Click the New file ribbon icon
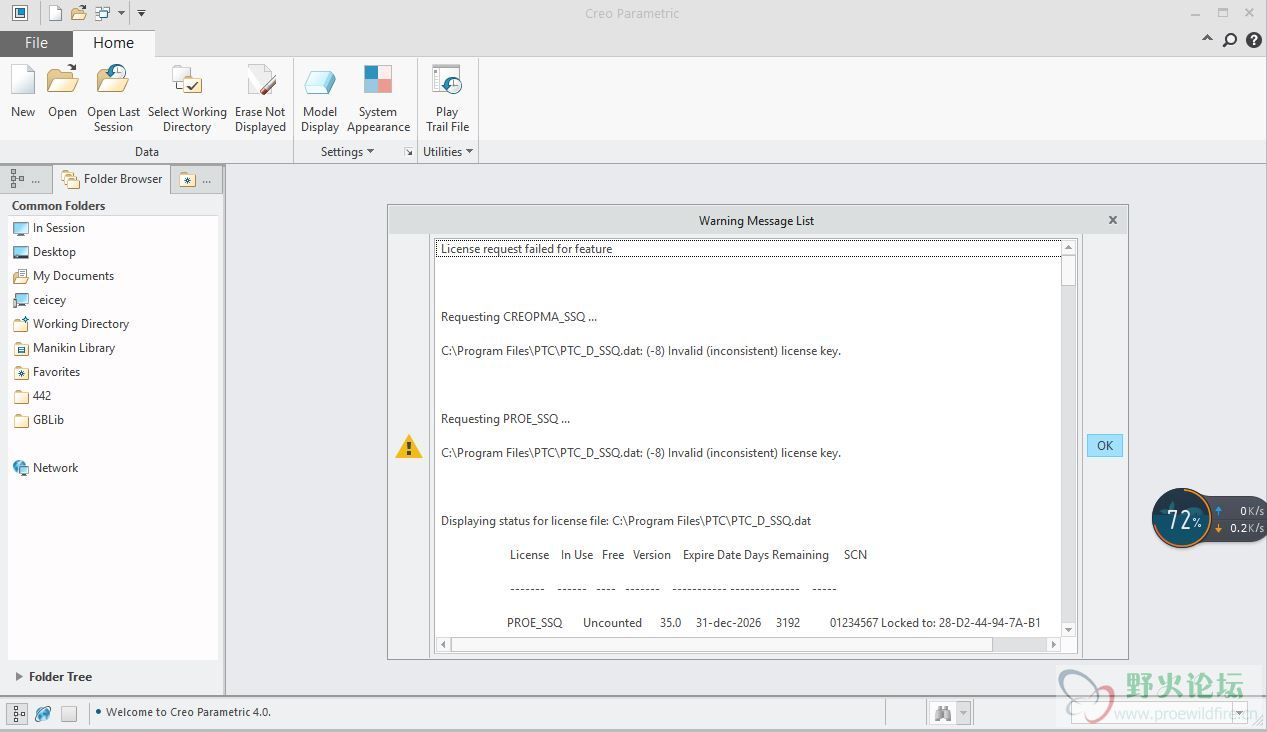1267x732 pixels. click(x=23, y=81)
